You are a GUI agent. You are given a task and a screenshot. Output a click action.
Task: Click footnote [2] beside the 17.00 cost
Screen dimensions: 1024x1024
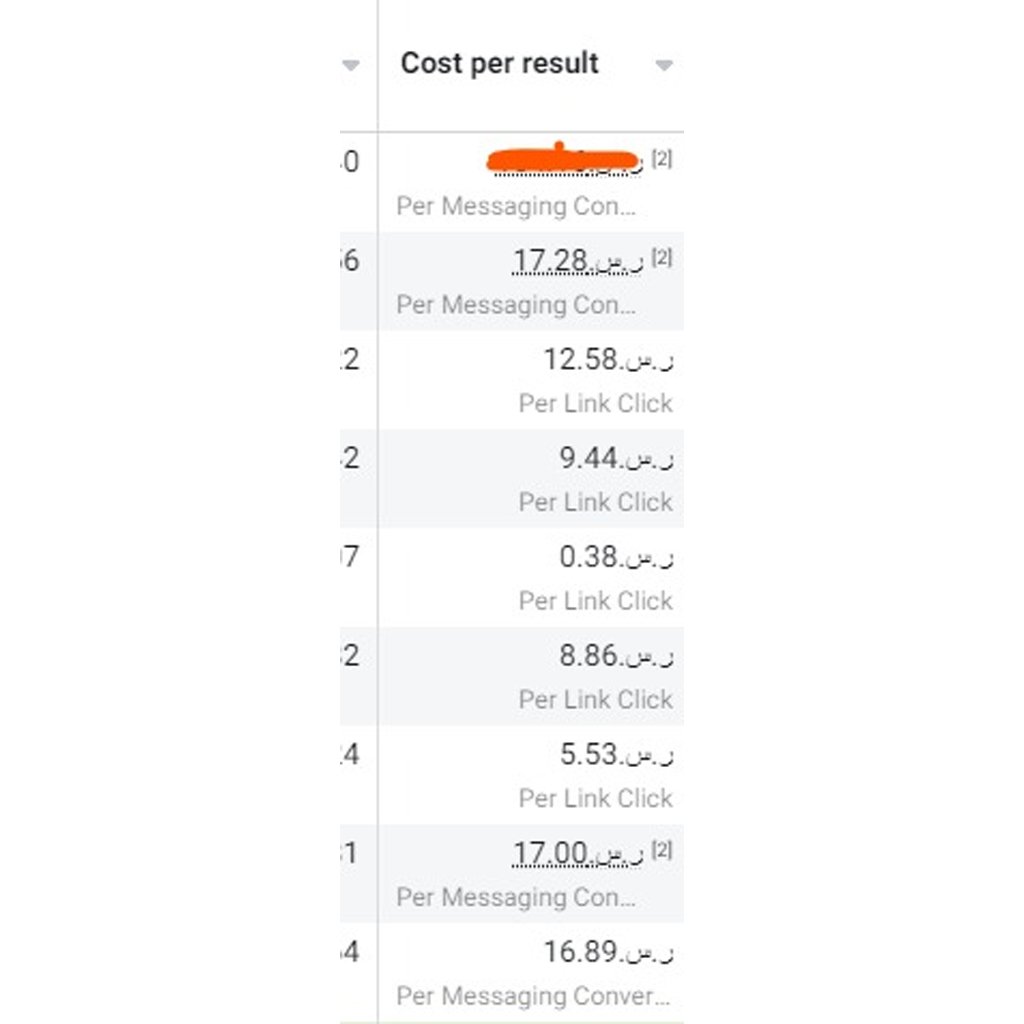click(x=662, y=850)
